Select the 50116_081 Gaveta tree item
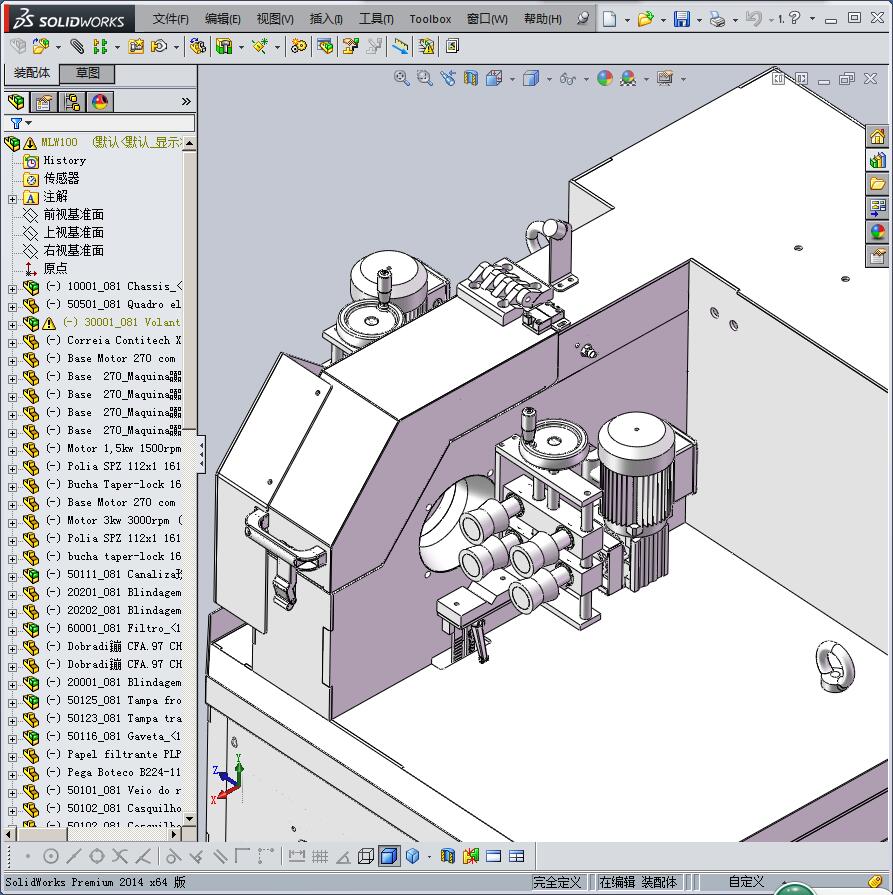893x895 pixels. (x=114, y=736)
